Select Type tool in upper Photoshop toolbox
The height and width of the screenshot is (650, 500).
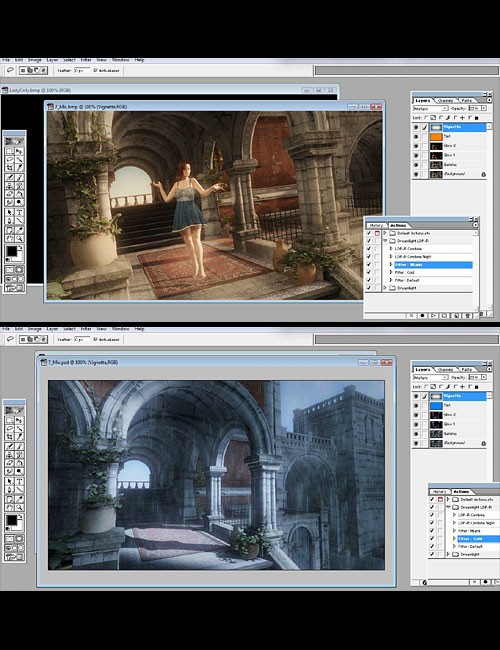click(x=19, y=212)
